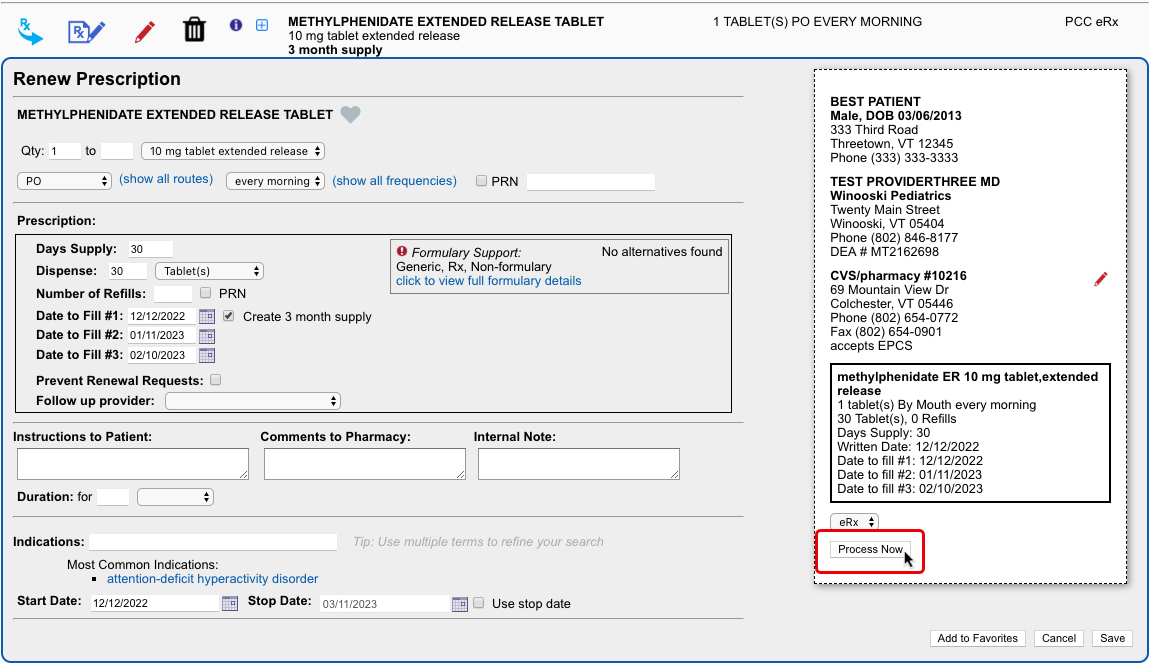Click the Date to Fill #3 field
Image resolution: width=1149 pixels, height=663 pixels.
162,355
